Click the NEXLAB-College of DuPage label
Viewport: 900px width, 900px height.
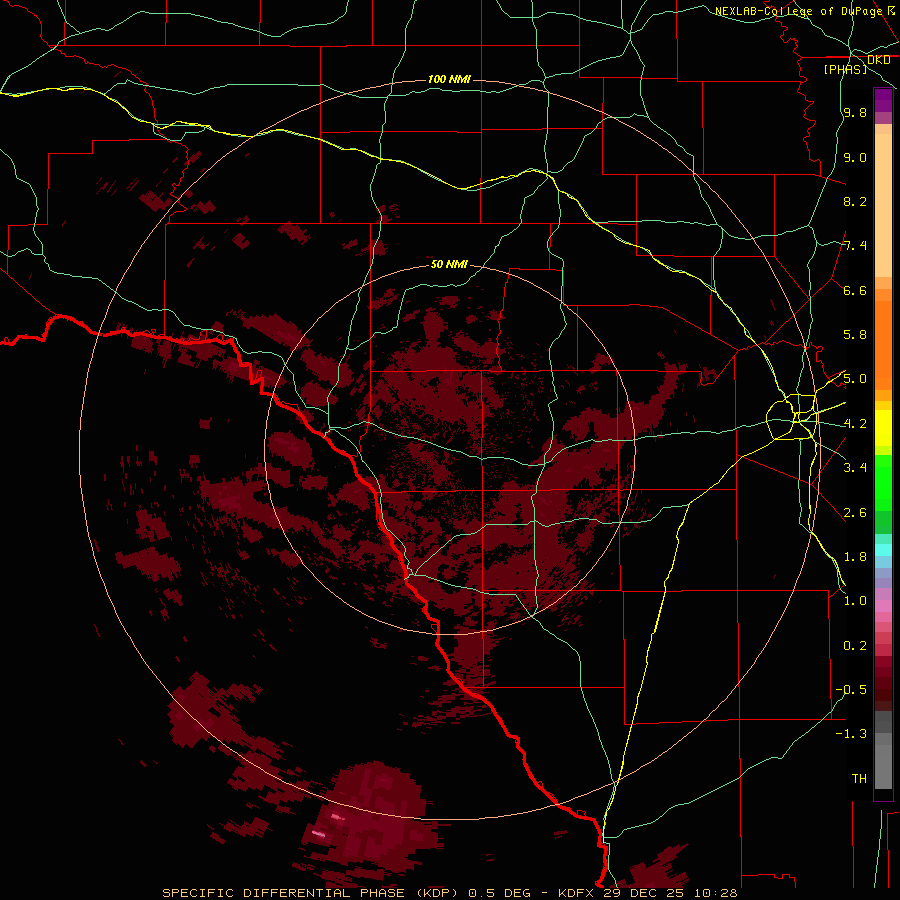[798, 11]
